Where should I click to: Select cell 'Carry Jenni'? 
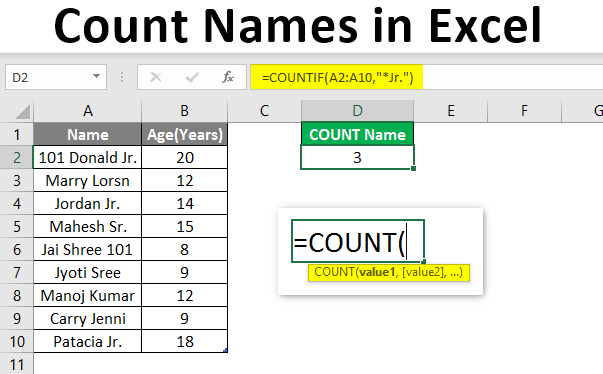[x=88, y=319]
